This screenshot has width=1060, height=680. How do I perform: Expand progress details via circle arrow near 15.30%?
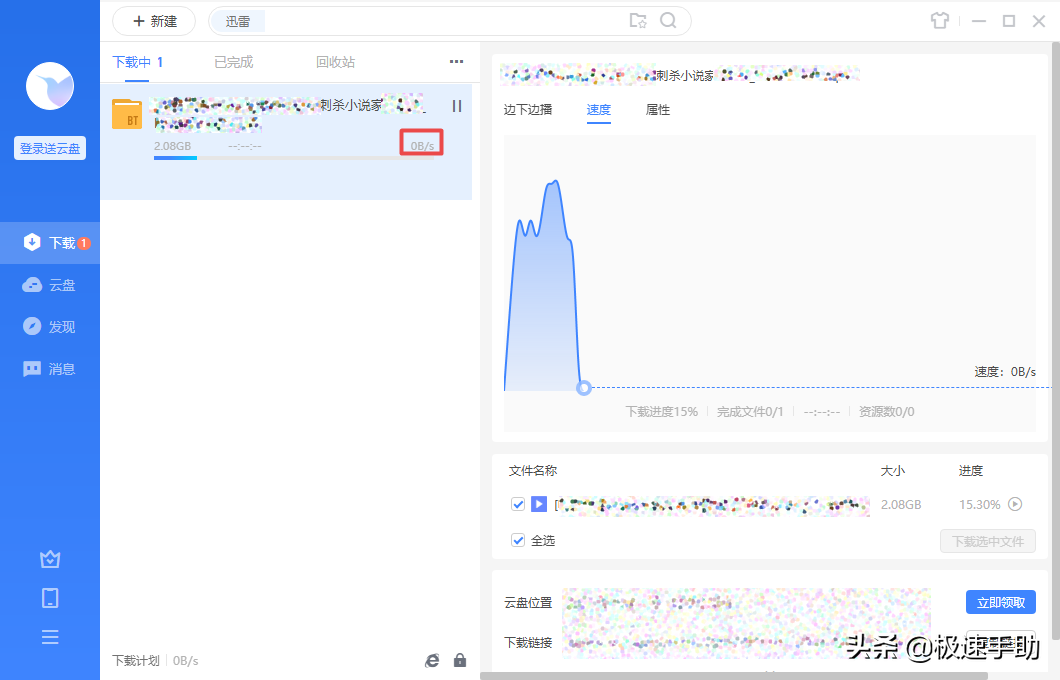[1016, 504]
